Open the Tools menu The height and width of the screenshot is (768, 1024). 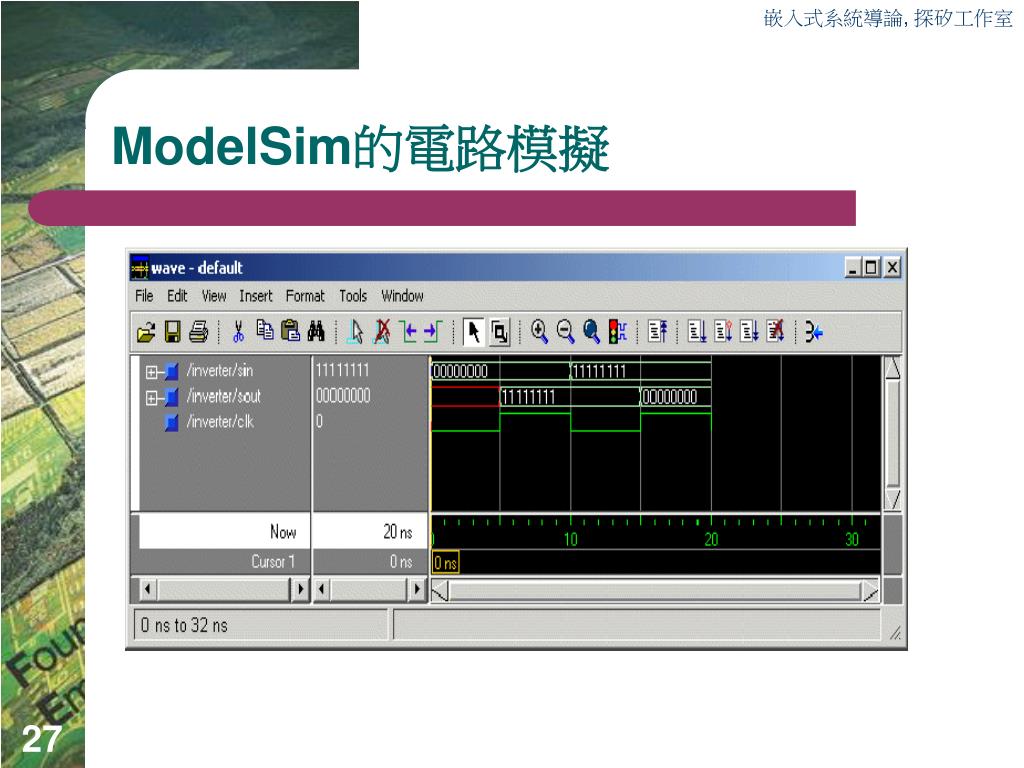pos(353,296)
